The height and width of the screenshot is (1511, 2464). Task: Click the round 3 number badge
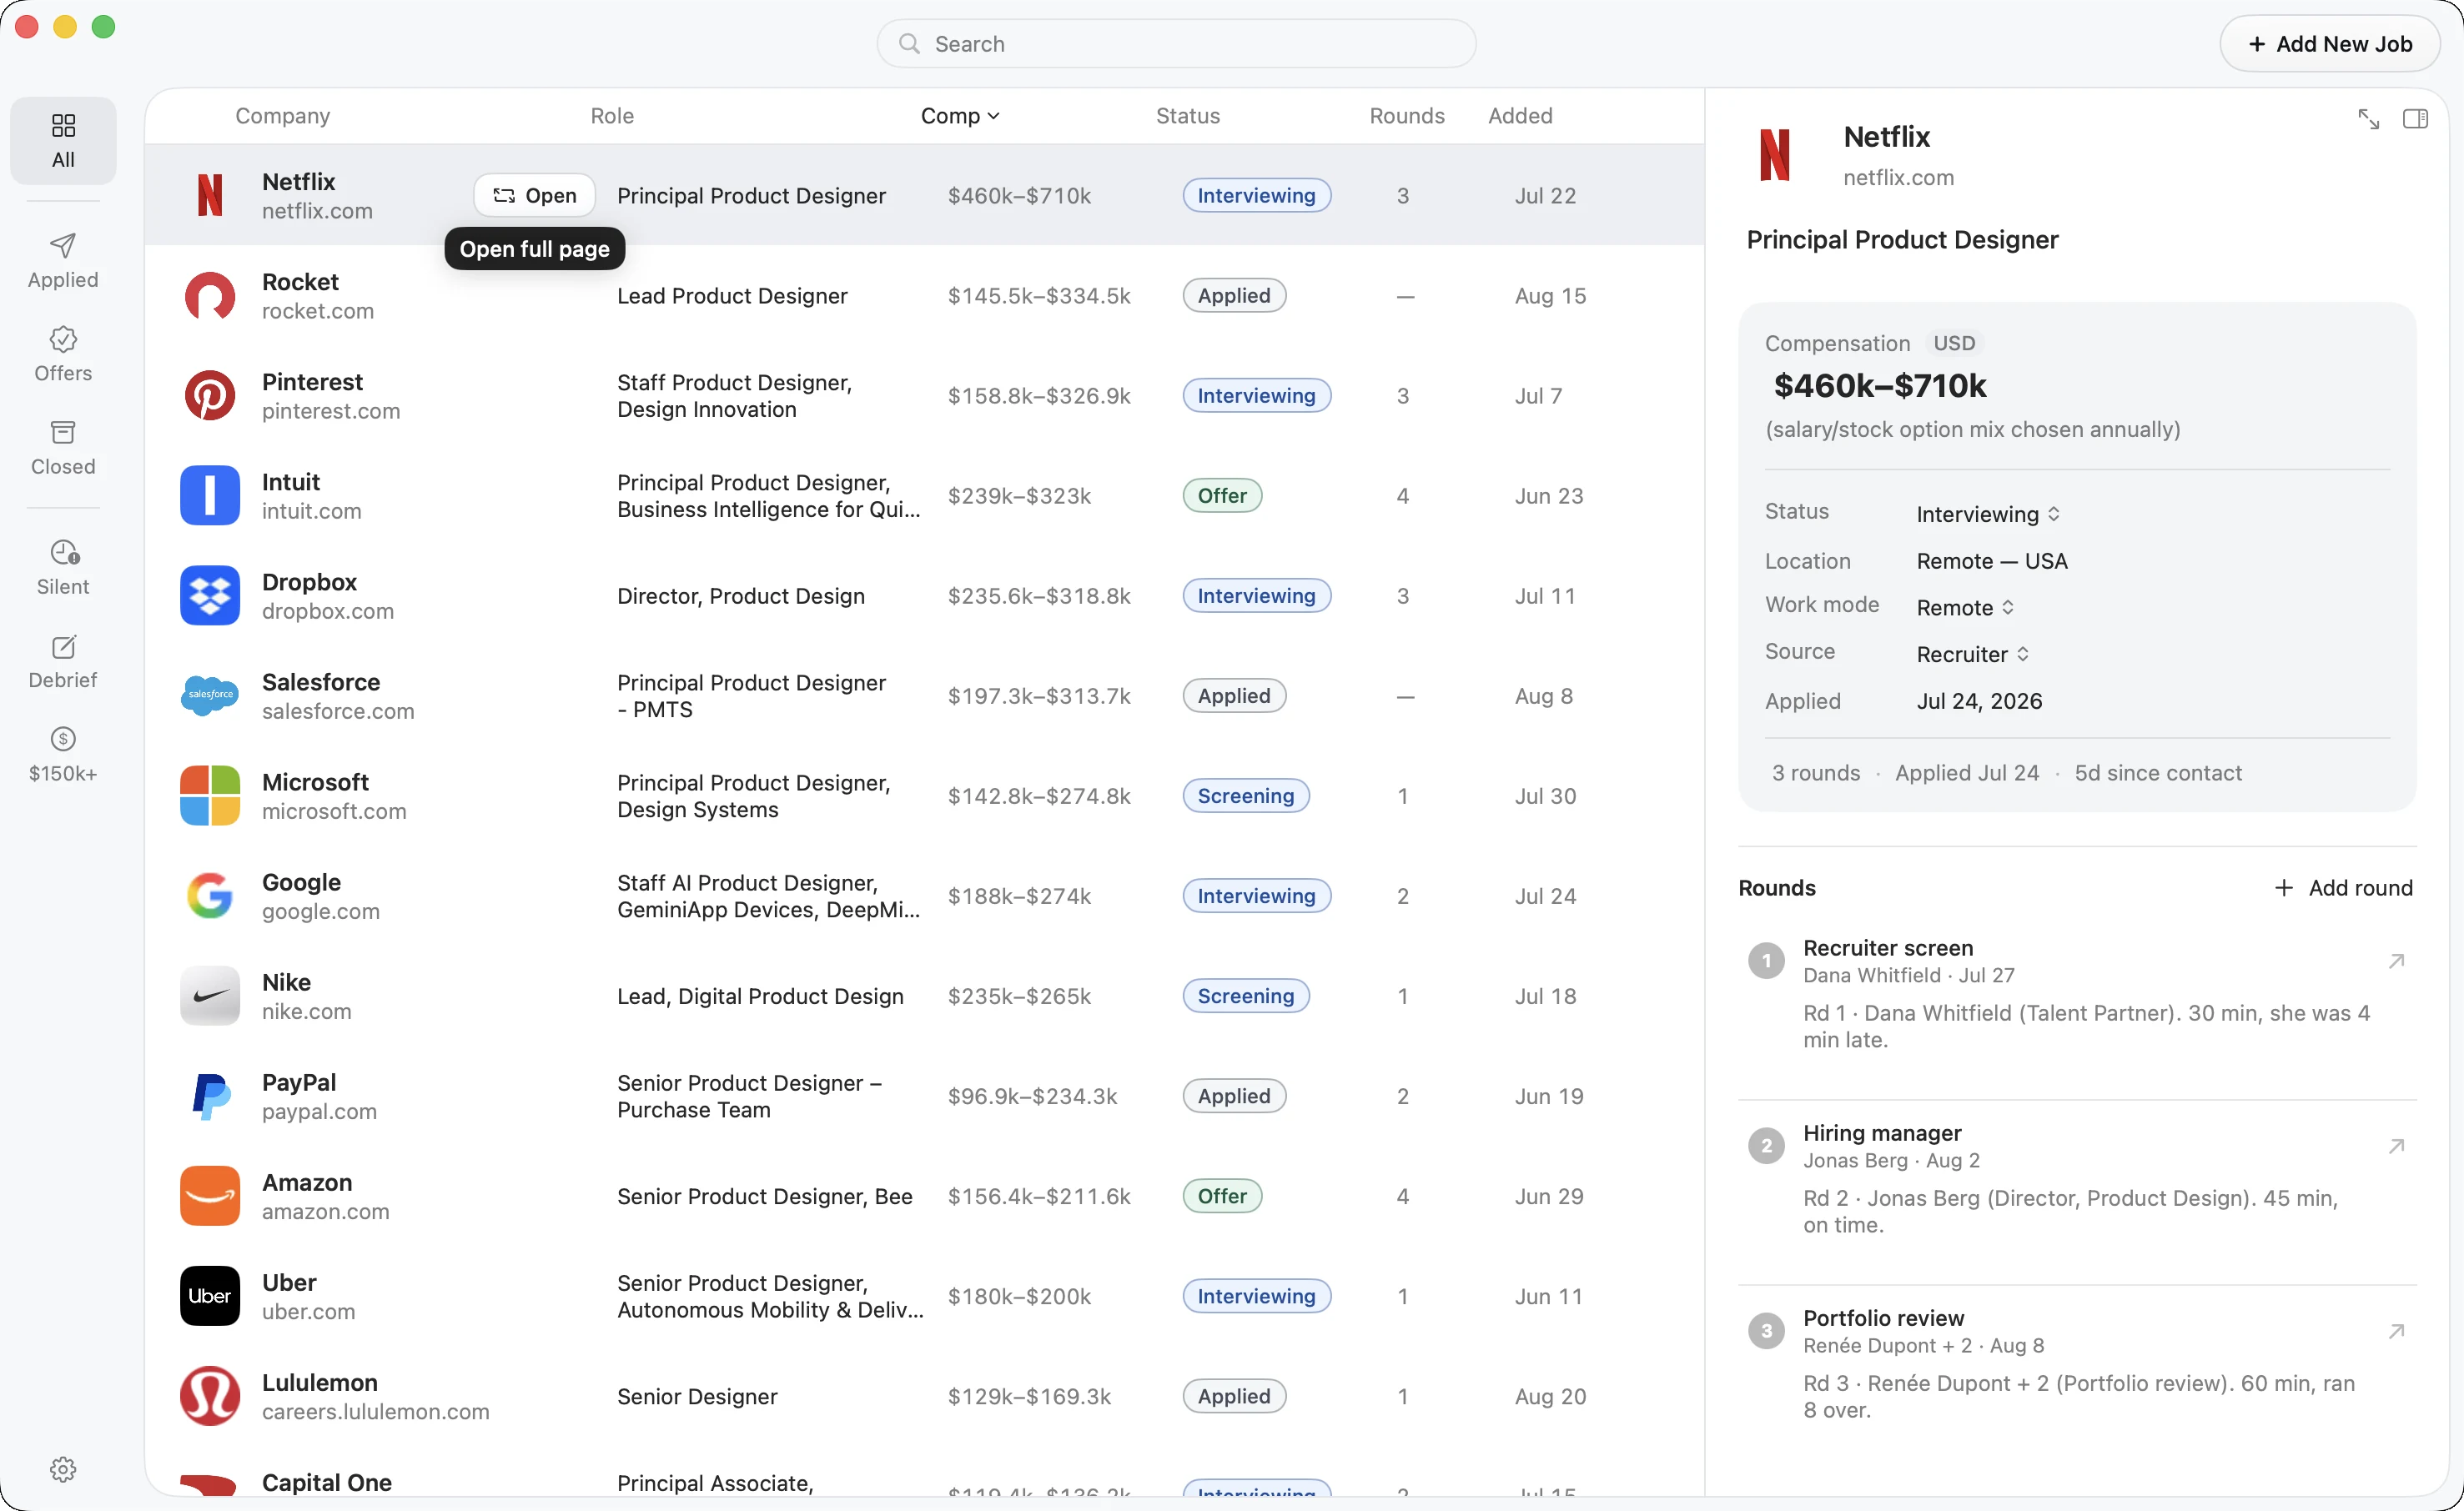tap(1766, 1331)
